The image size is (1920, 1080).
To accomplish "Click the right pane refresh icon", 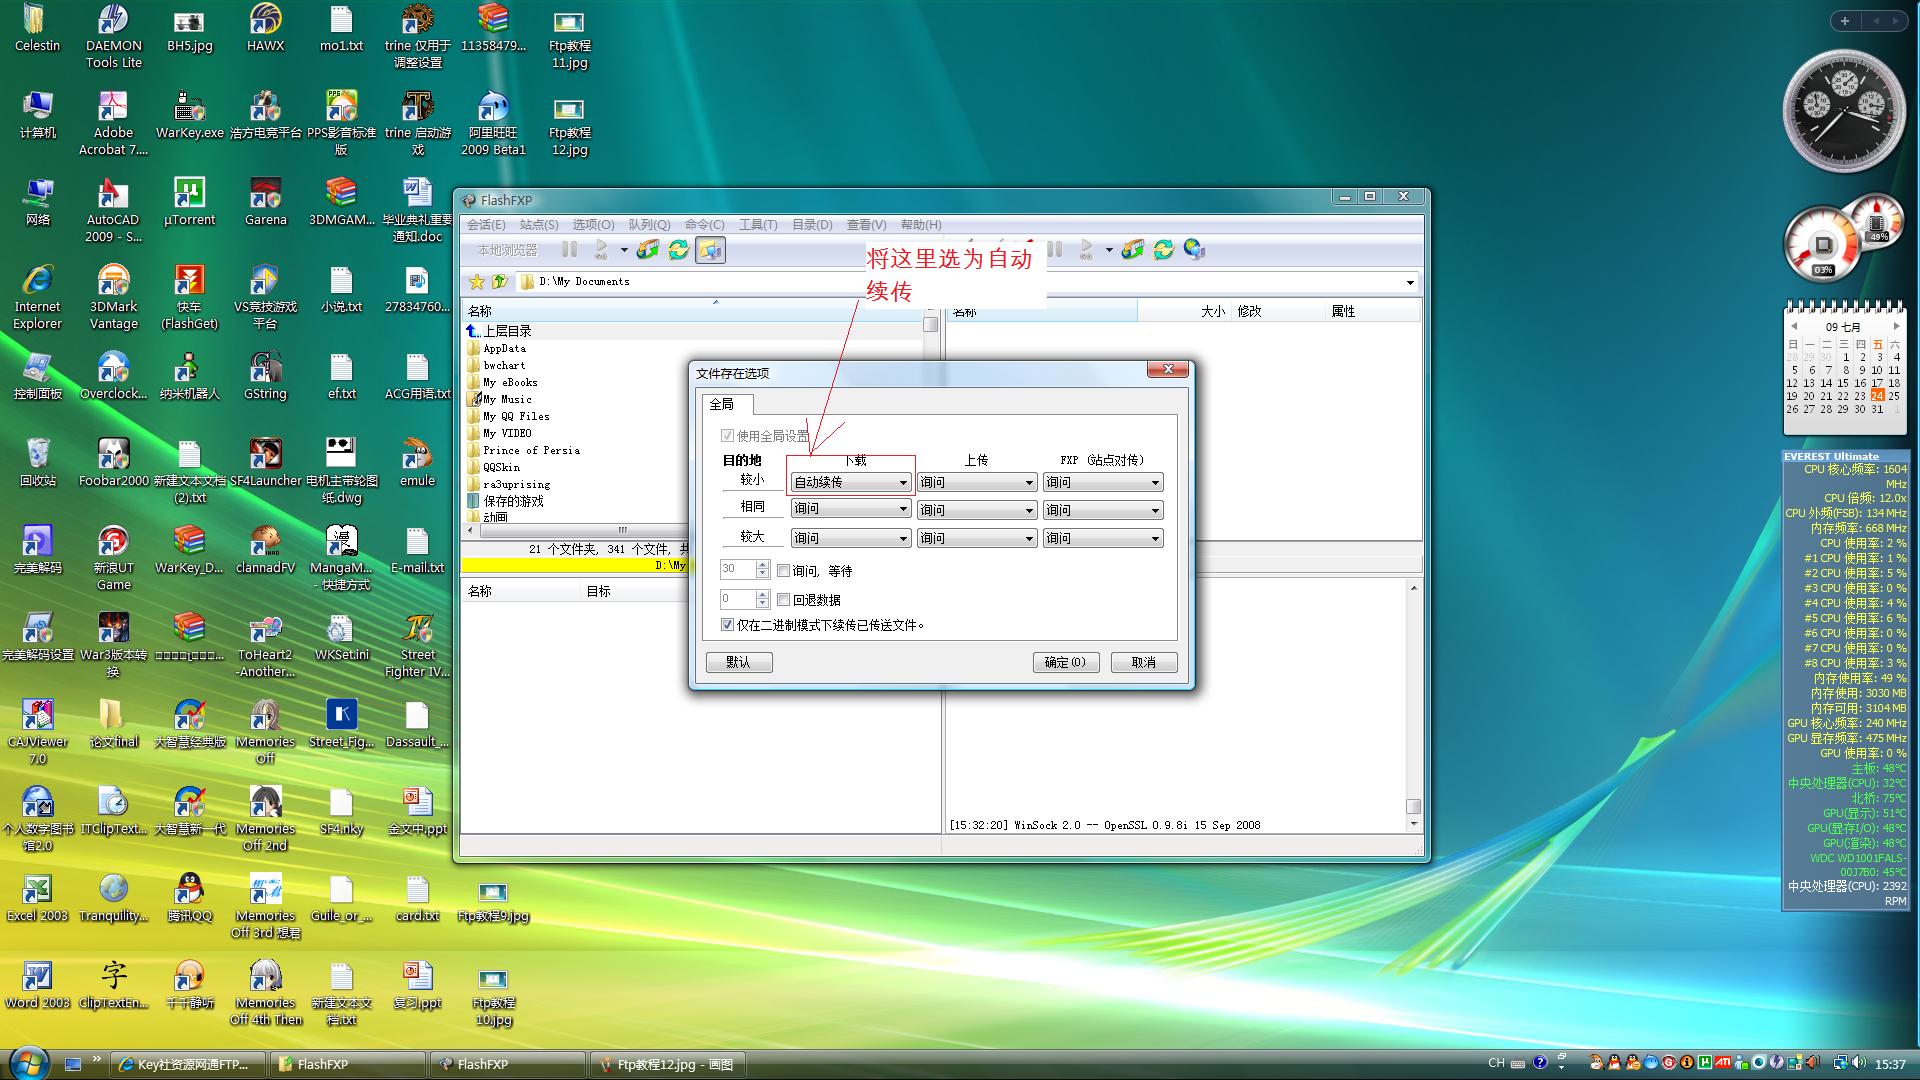I will (x=1163, y=250).
